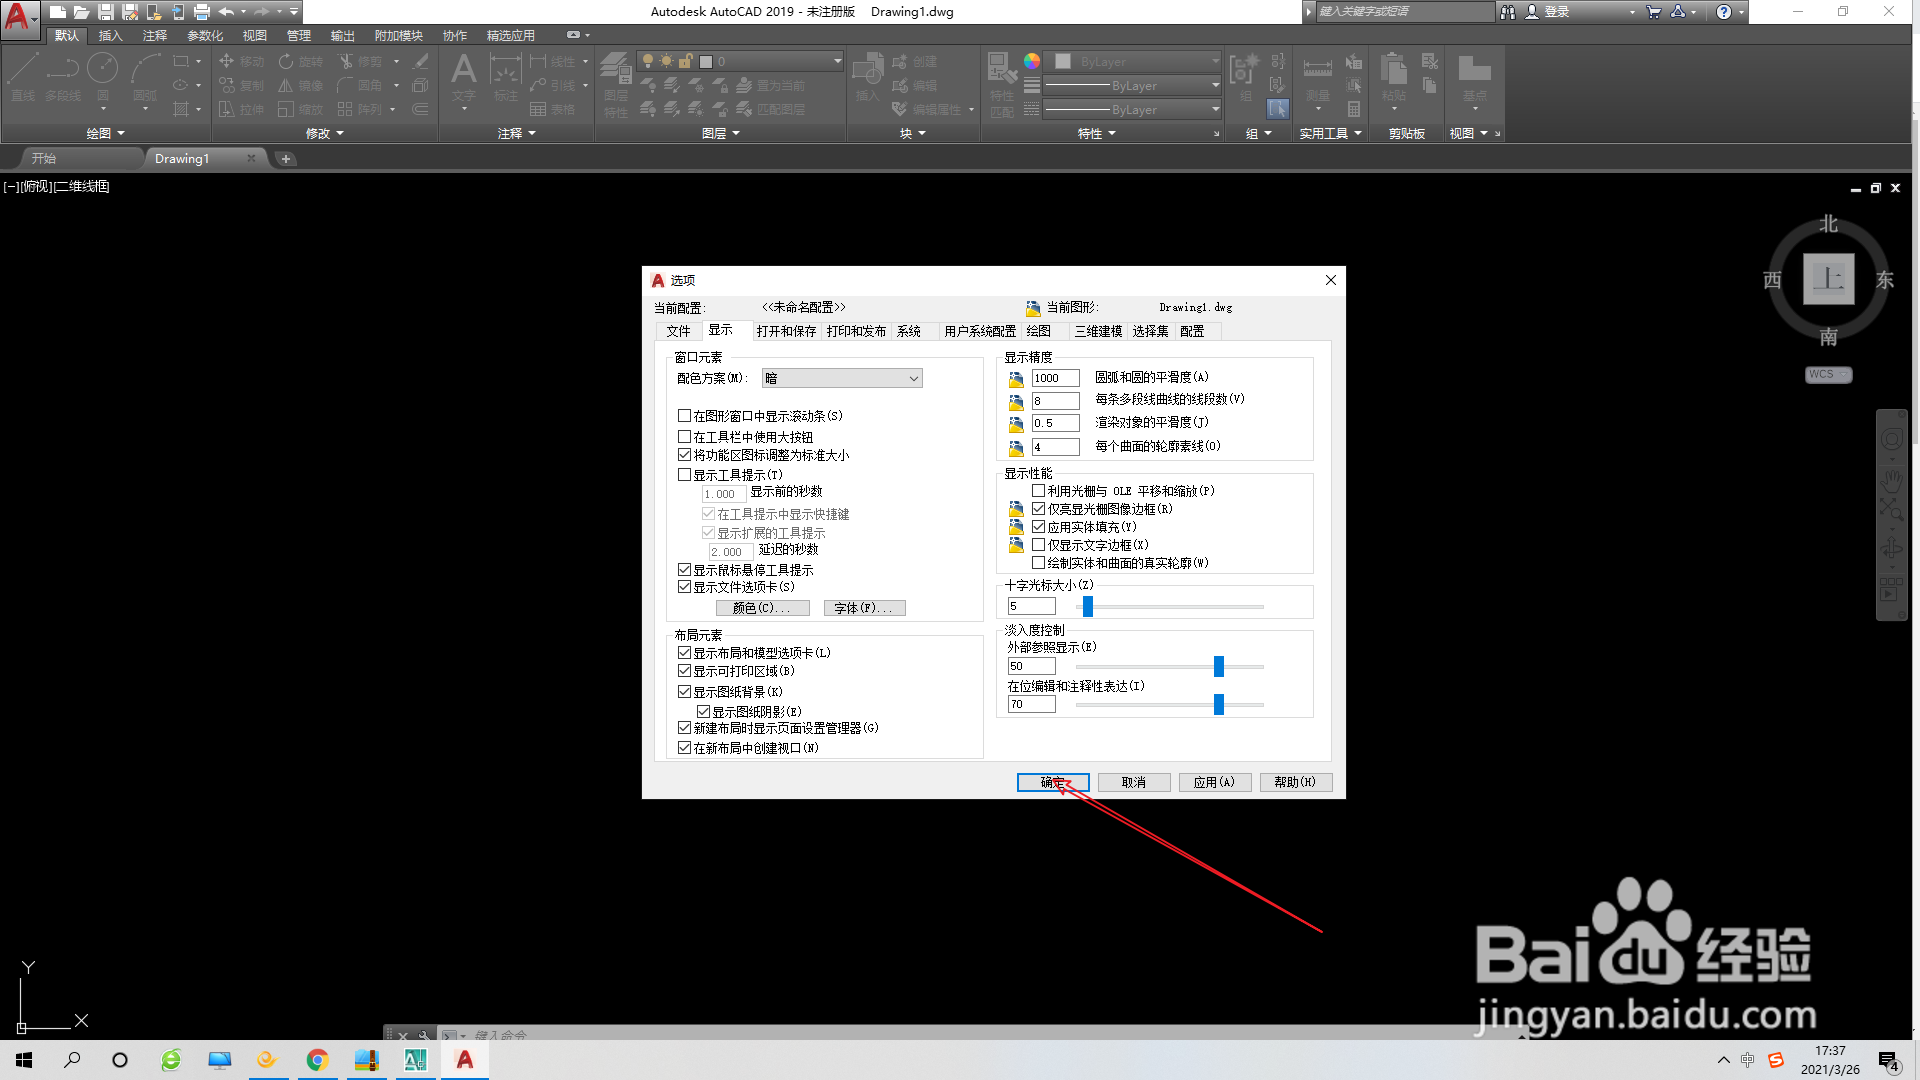Image resolution: width=1920 pixels, height=1080 pixels.
Task: Click the AutoCAD application menu logo
Action: tap(18, 17)
